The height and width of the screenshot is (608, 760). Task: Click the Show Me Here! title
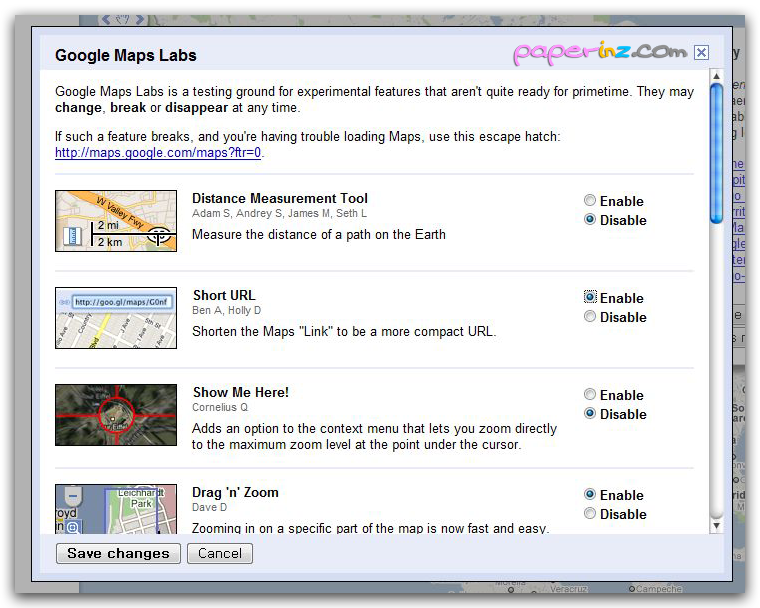(241, 392)
